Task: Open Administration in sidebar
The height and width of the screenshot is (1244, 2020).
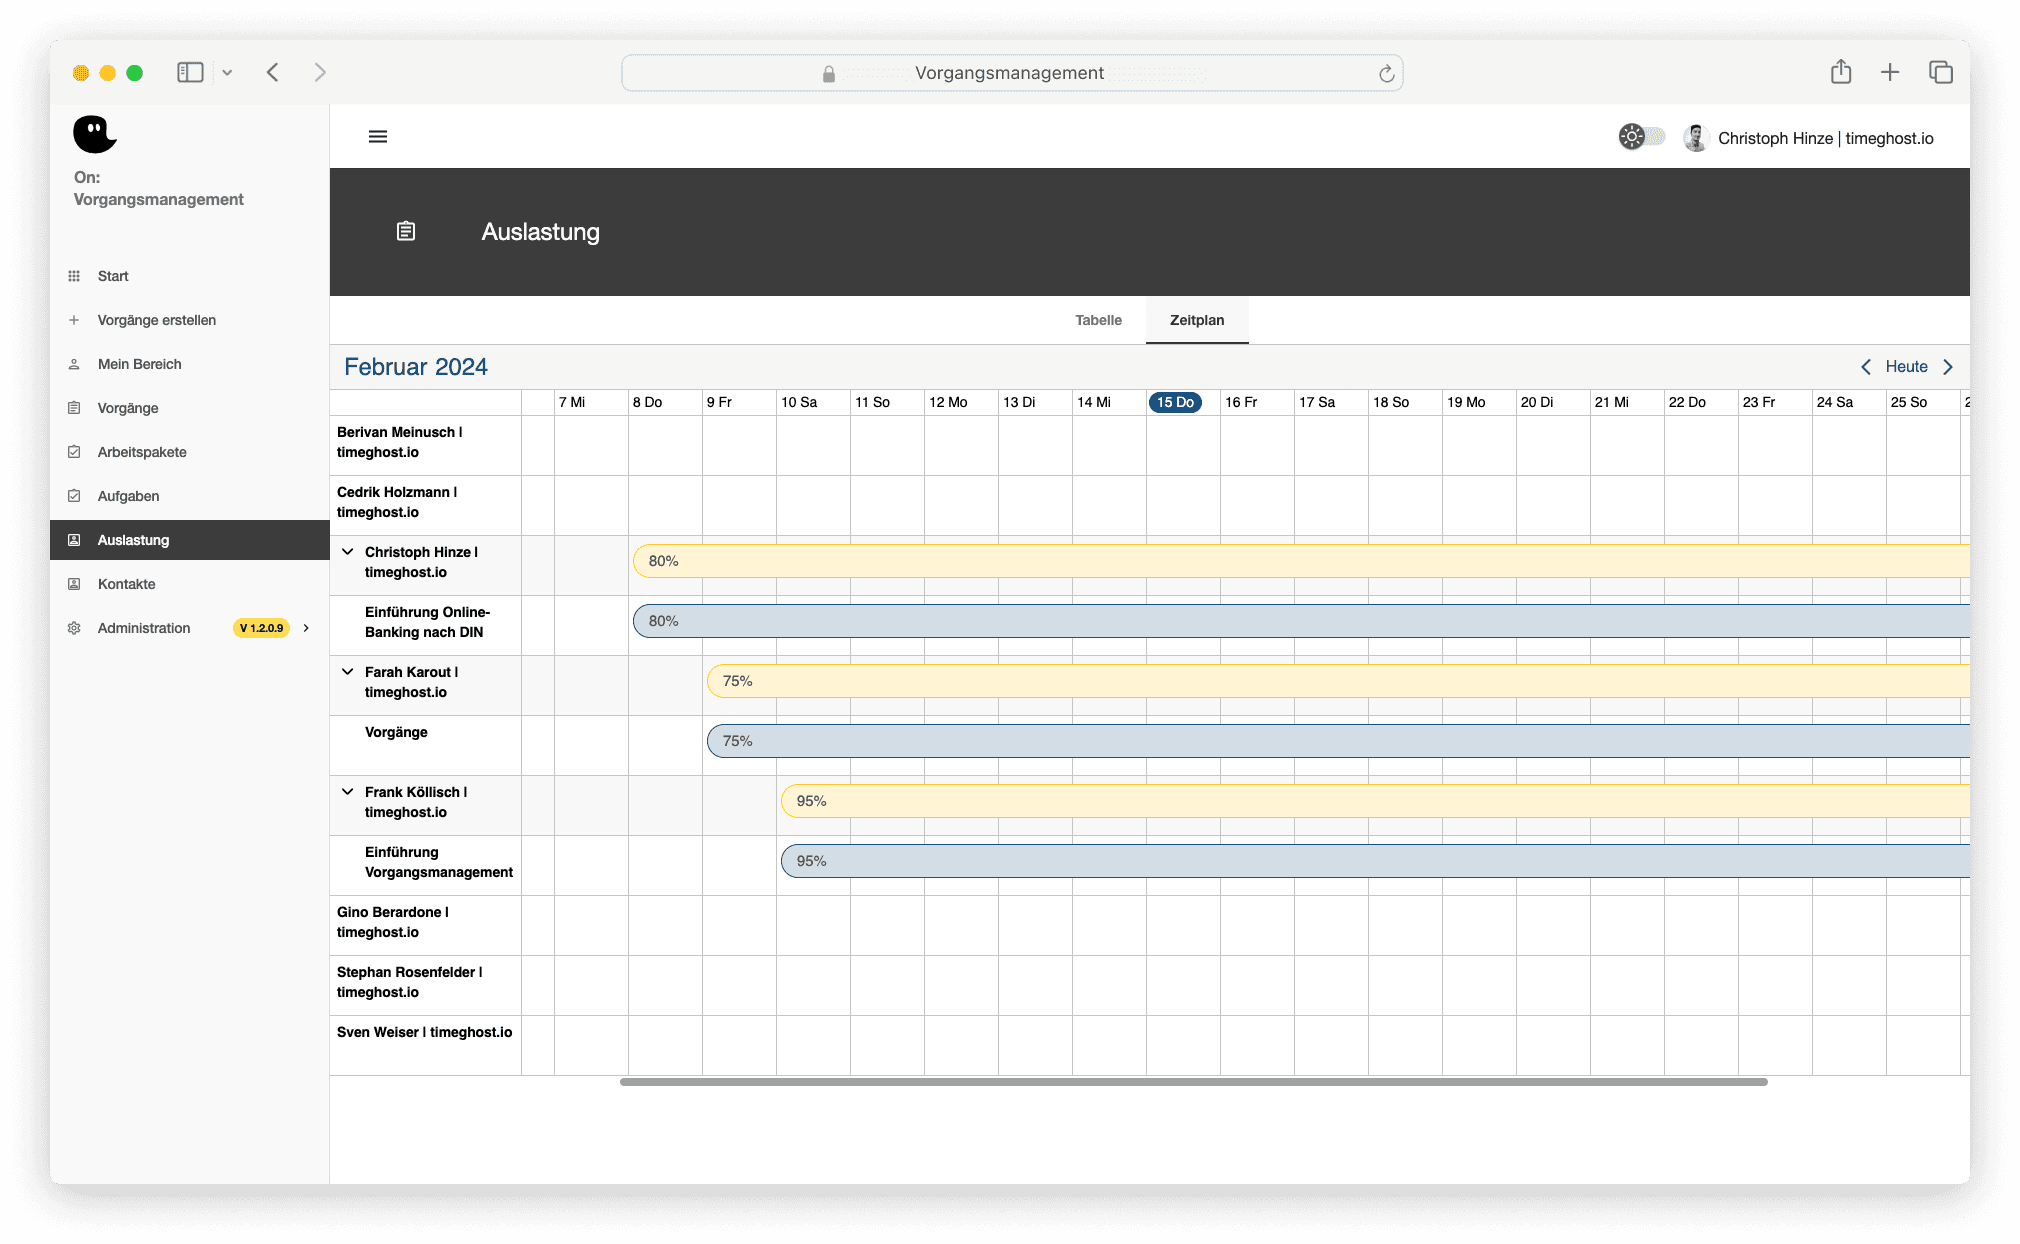Action: click(190, 628)
